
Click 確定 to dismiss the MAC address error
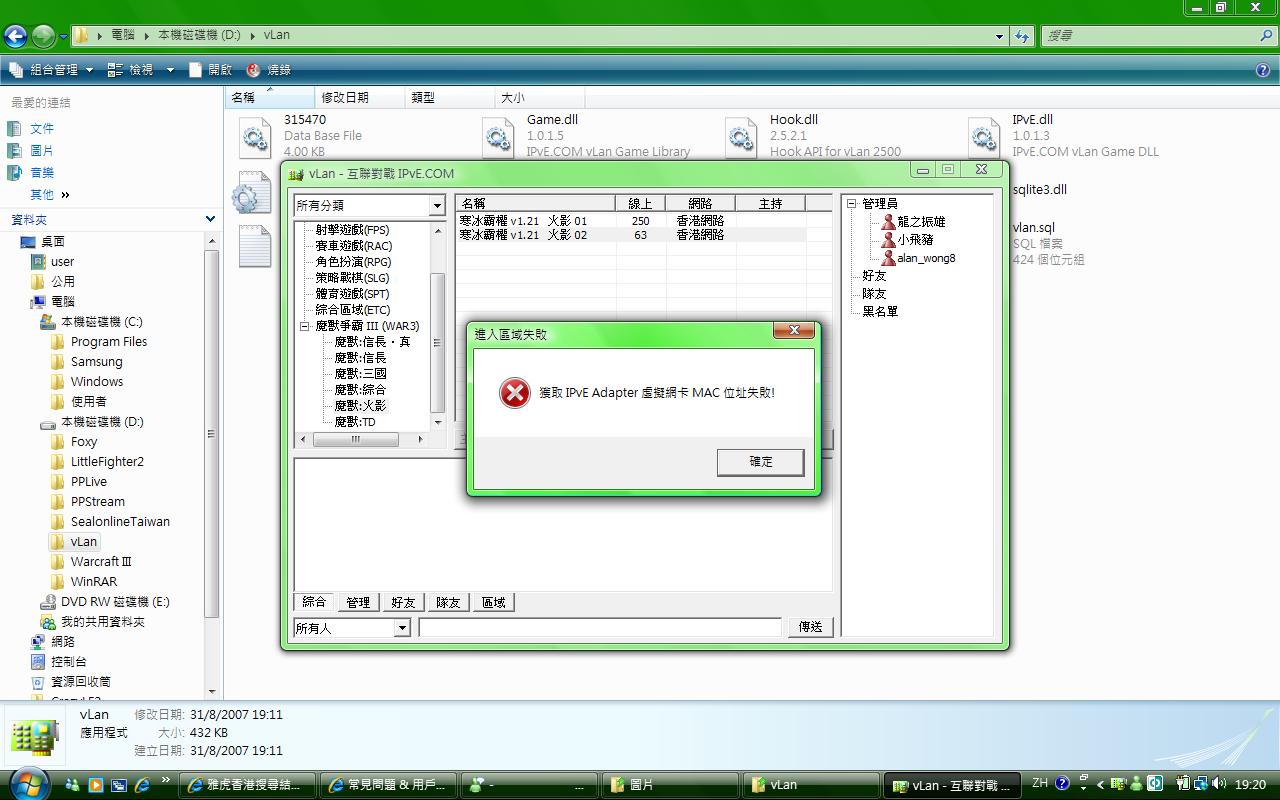click(760, 462)
